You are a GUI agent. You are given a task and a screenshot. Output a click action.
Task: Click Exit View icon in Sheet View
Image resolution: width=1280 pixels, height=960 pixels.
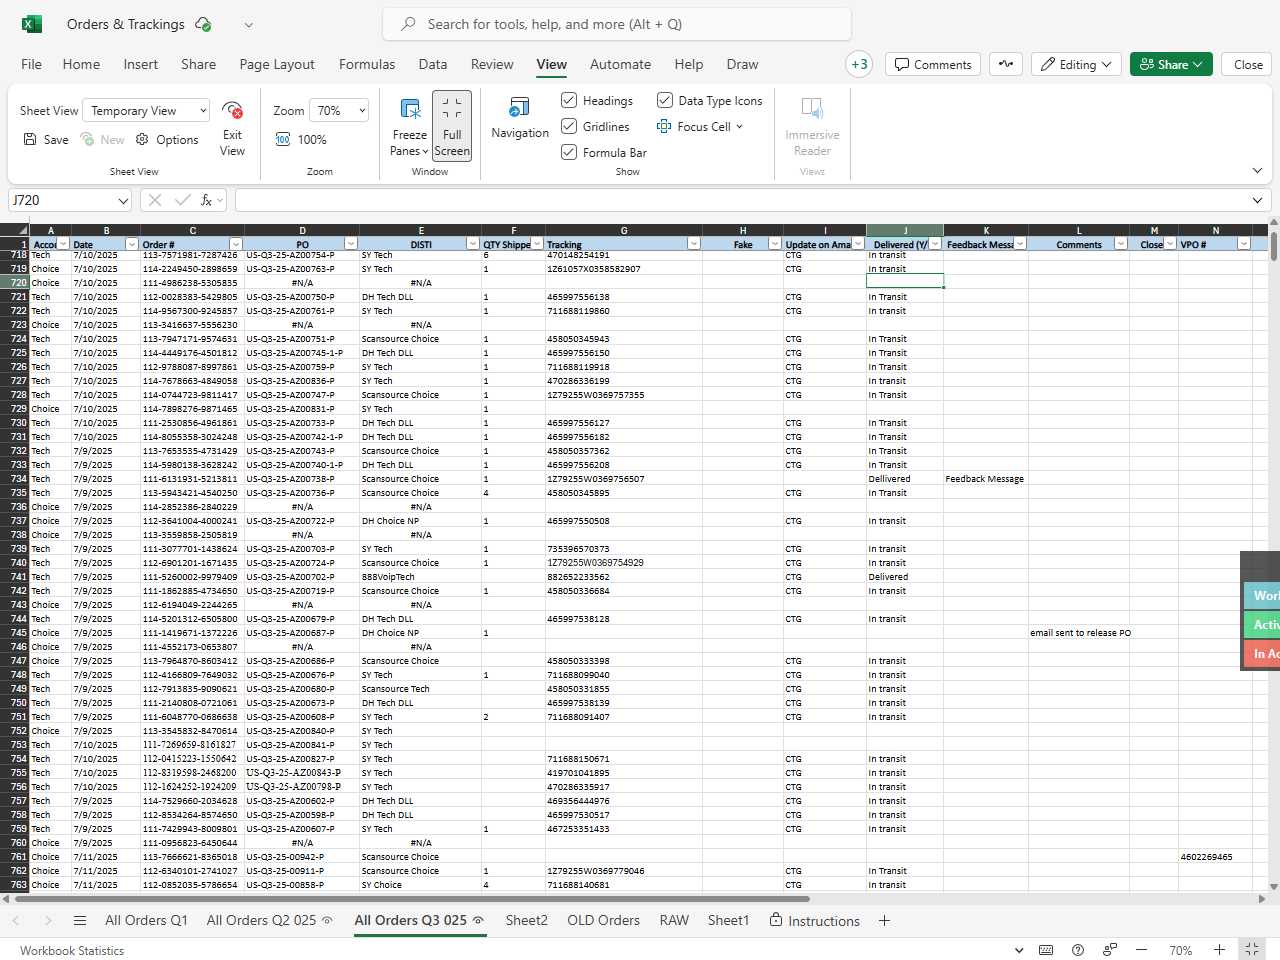[232, 110]
